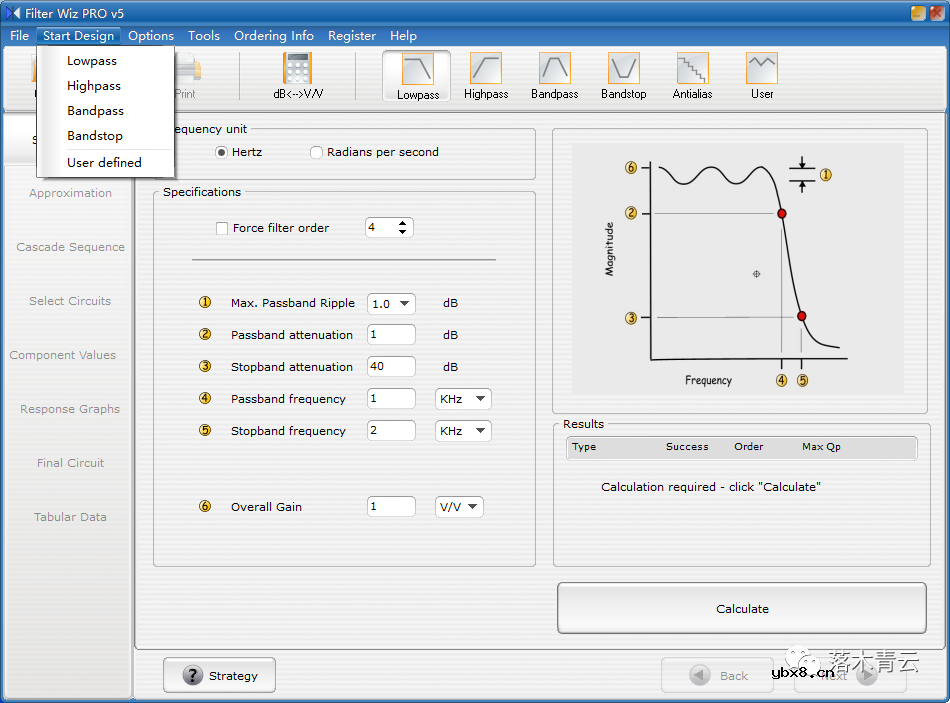Enable the Force filter order checkbox
The image size is (950, 703).
(222, 228)
